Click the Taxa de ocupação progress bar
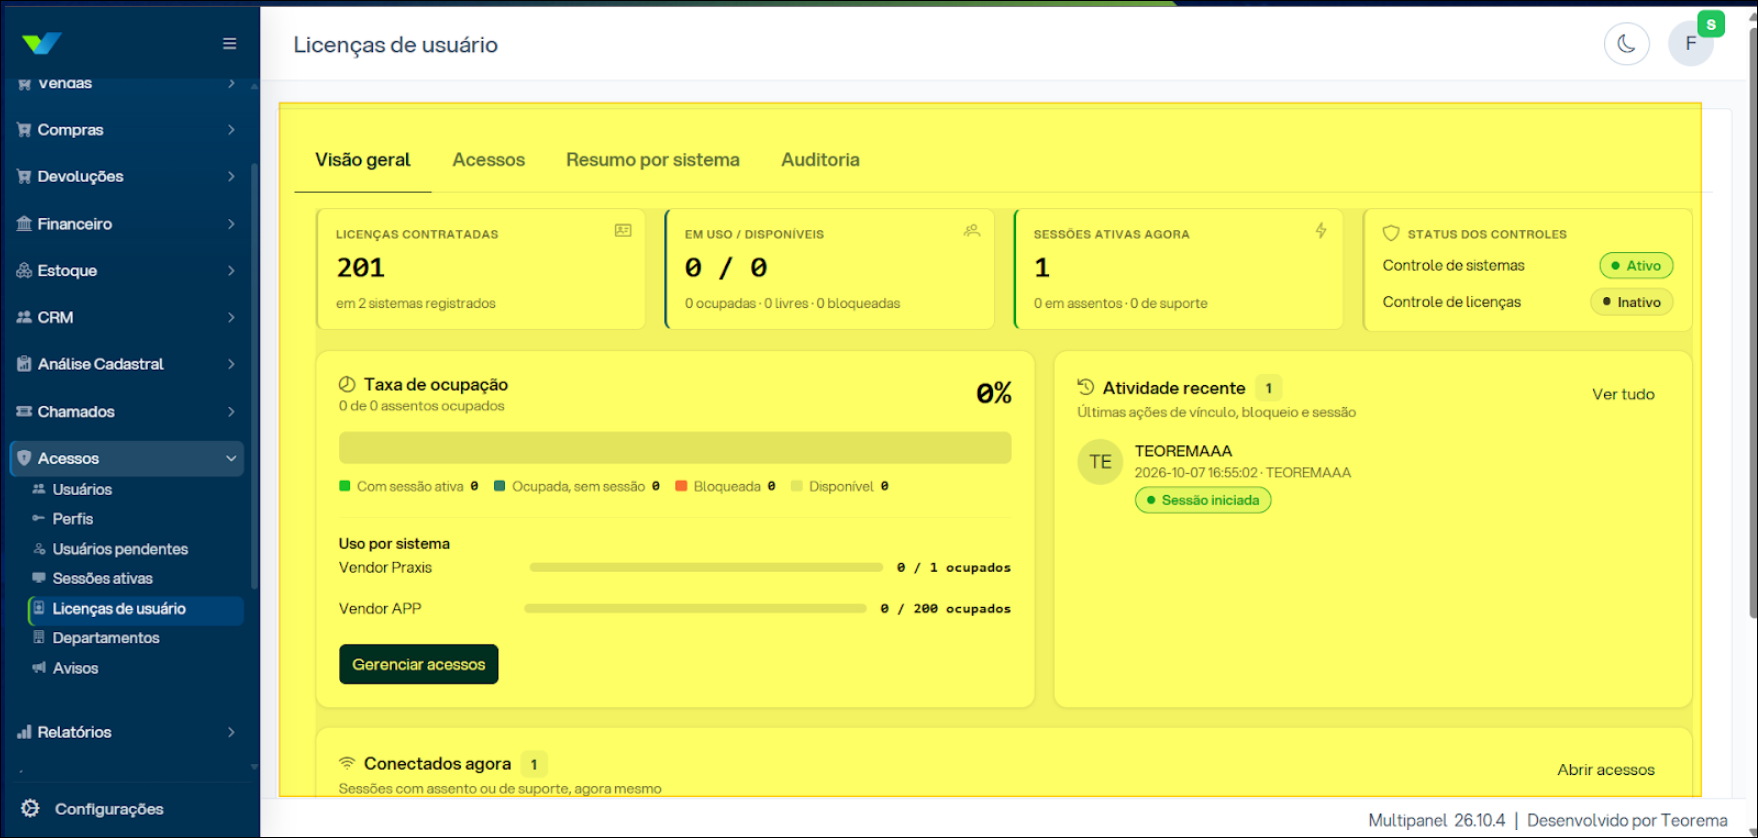The height and width of the screenshot is (838, 1758). coord(675,447)
